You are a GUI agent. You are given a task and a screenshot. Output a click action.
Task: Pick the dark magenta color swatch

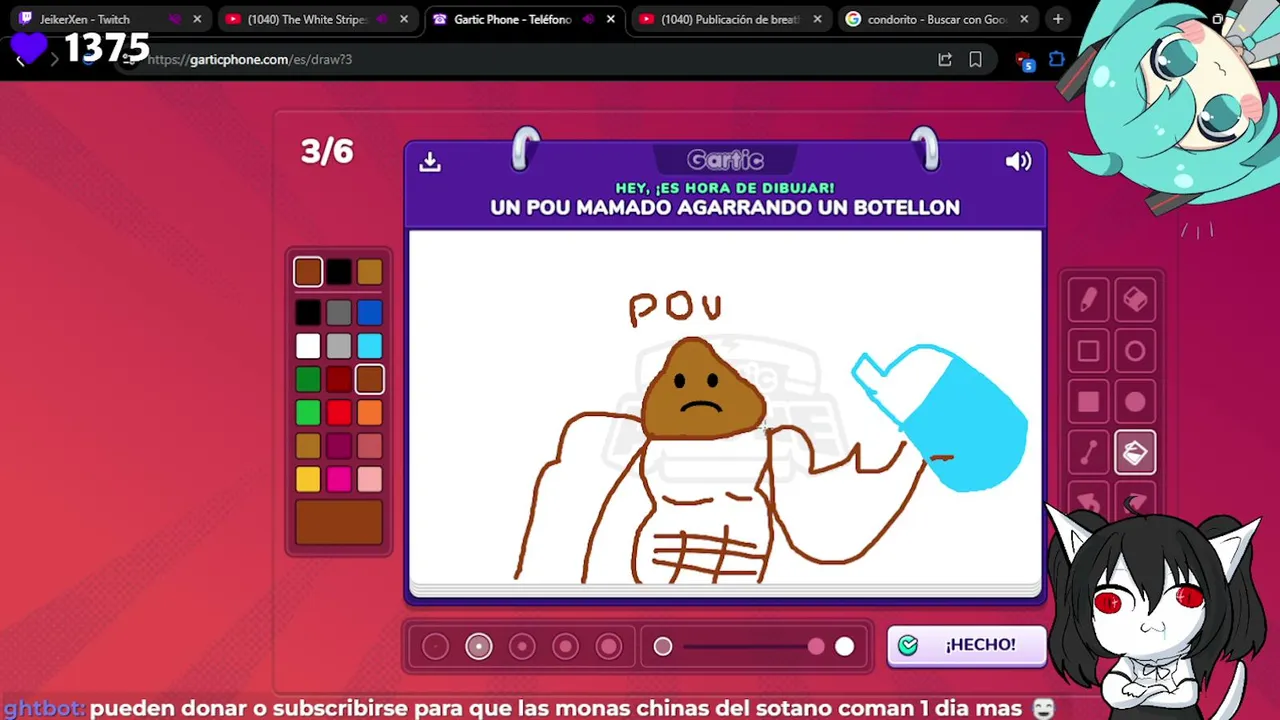(339, 446)
